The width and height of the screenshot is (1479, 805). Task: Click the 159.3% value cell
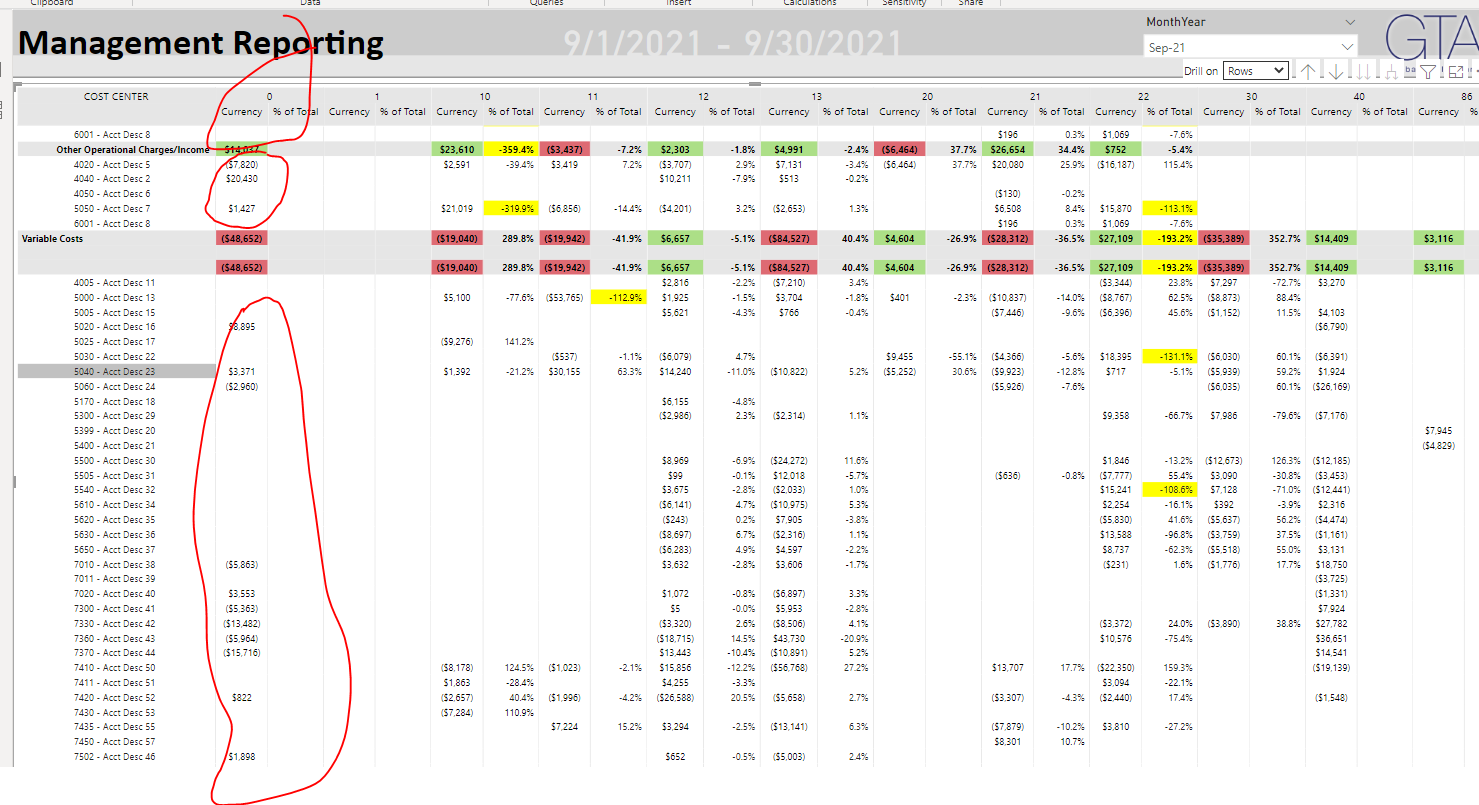point(1177,668)
